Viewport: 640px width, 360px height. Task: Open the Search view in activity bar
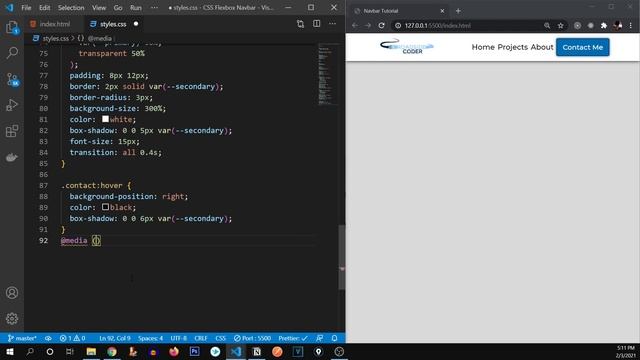tap(12, 53)
